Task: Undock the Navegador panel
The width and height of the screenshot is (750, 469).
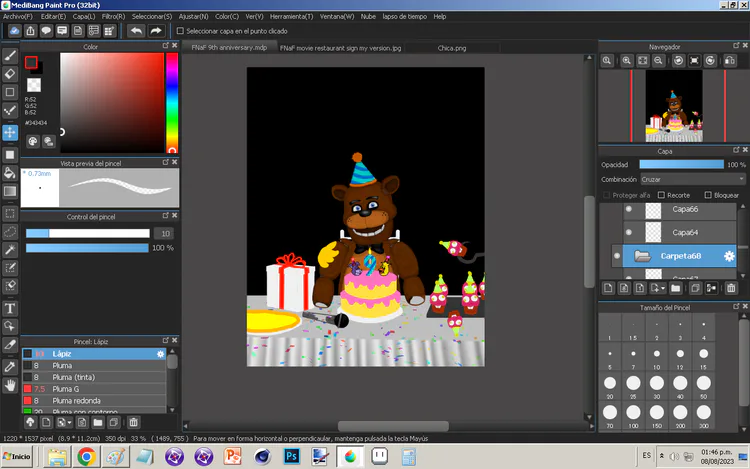Action: 736,45
